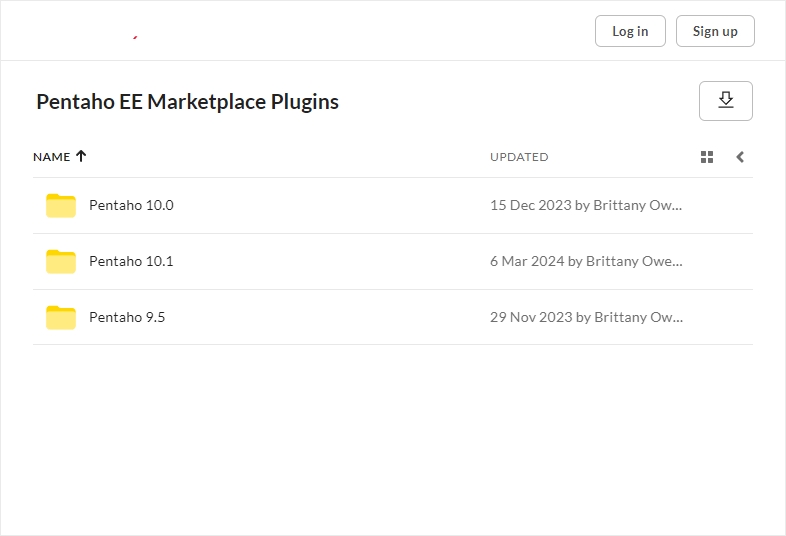Select the Pentaho 10.1 row's empty area
The height and width of the screenshot is (536, 786).
[x=330, y=261]
